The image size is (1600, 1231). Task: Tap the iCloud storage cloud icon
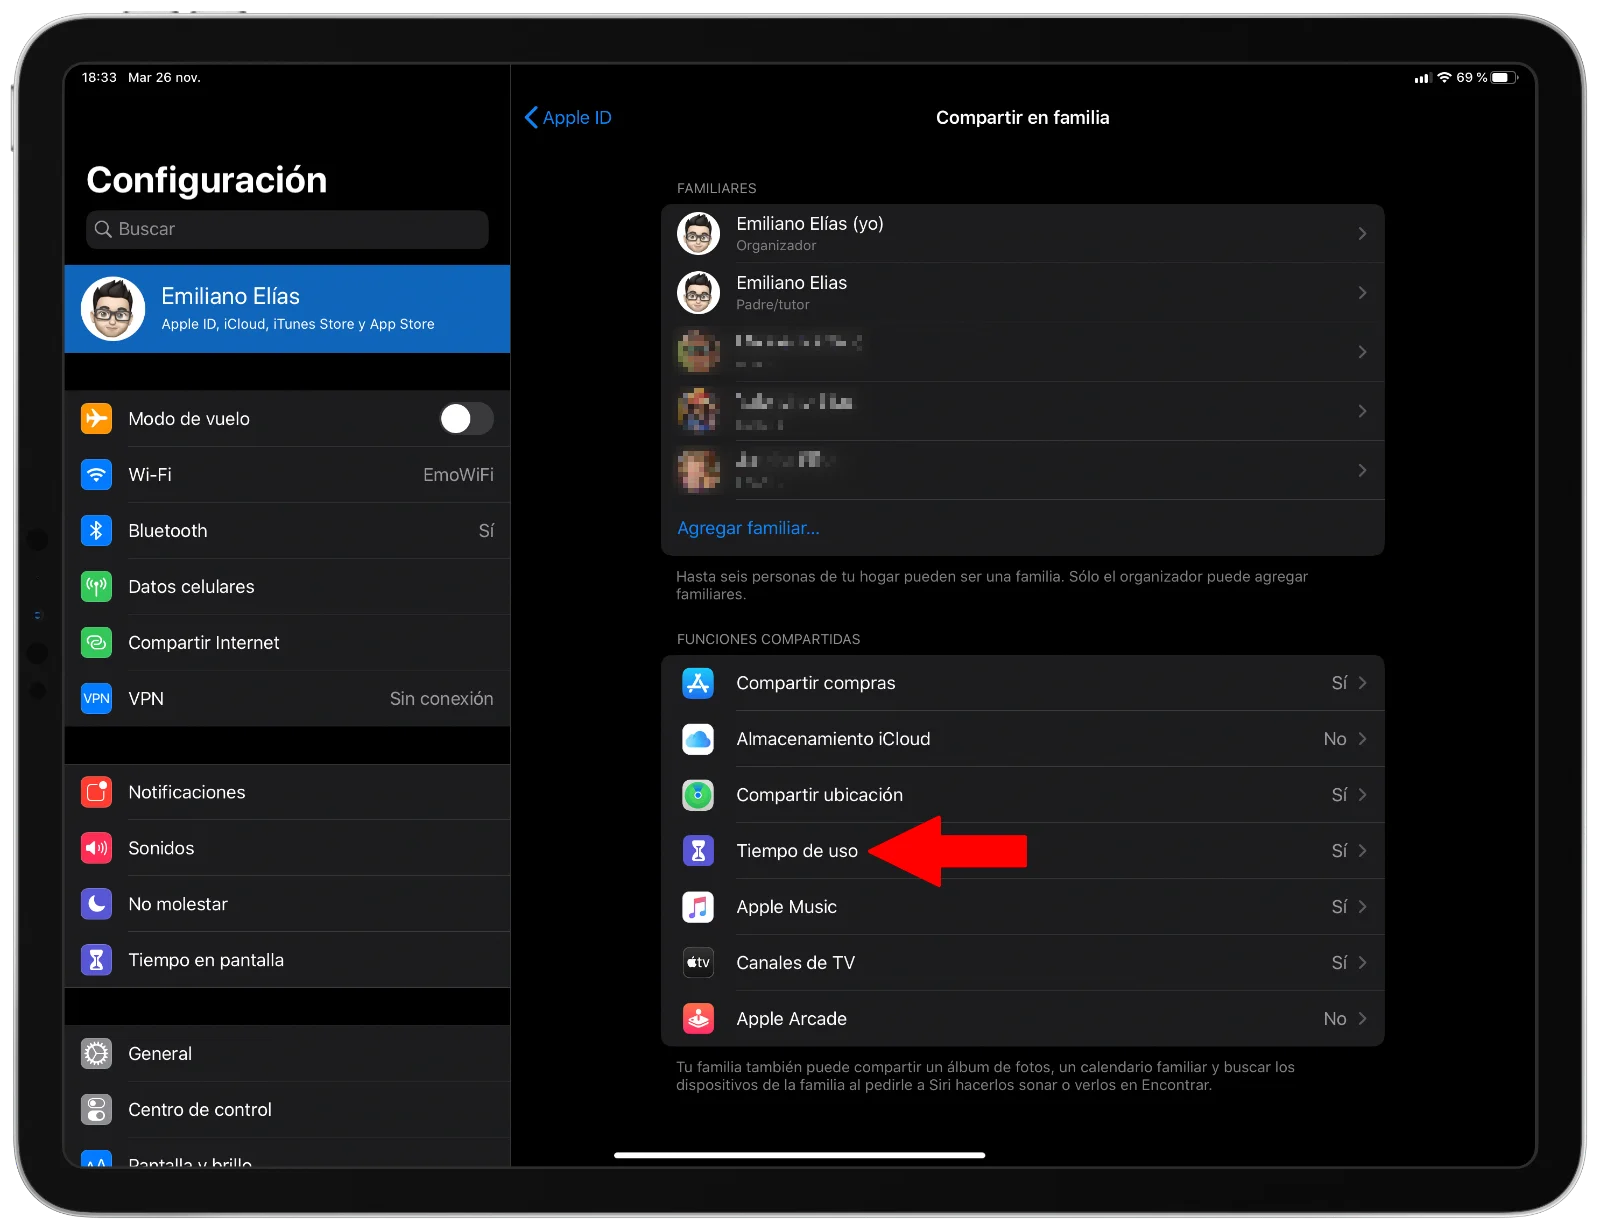tap(698, 739)
